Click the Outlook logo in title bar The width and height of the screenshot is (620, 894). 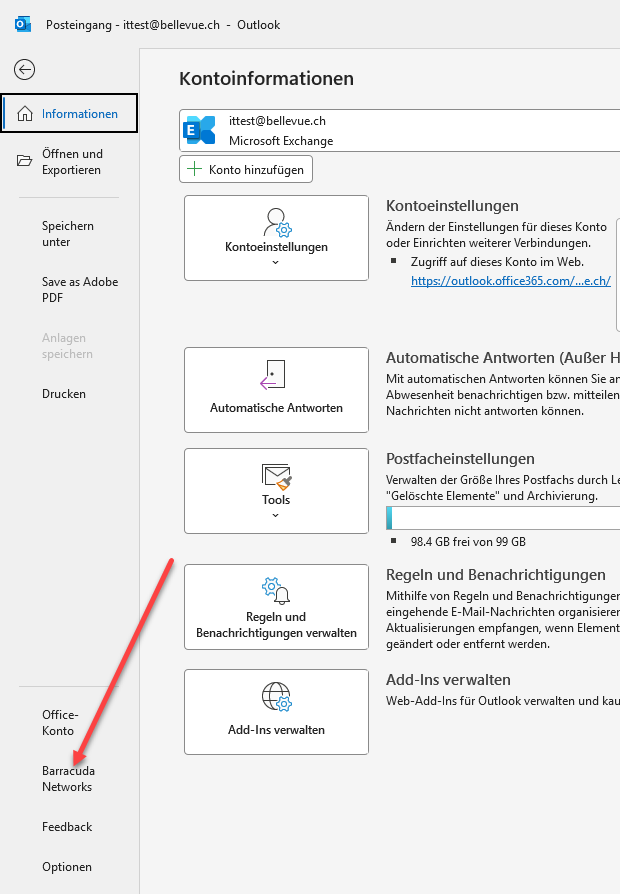(23, 25)
